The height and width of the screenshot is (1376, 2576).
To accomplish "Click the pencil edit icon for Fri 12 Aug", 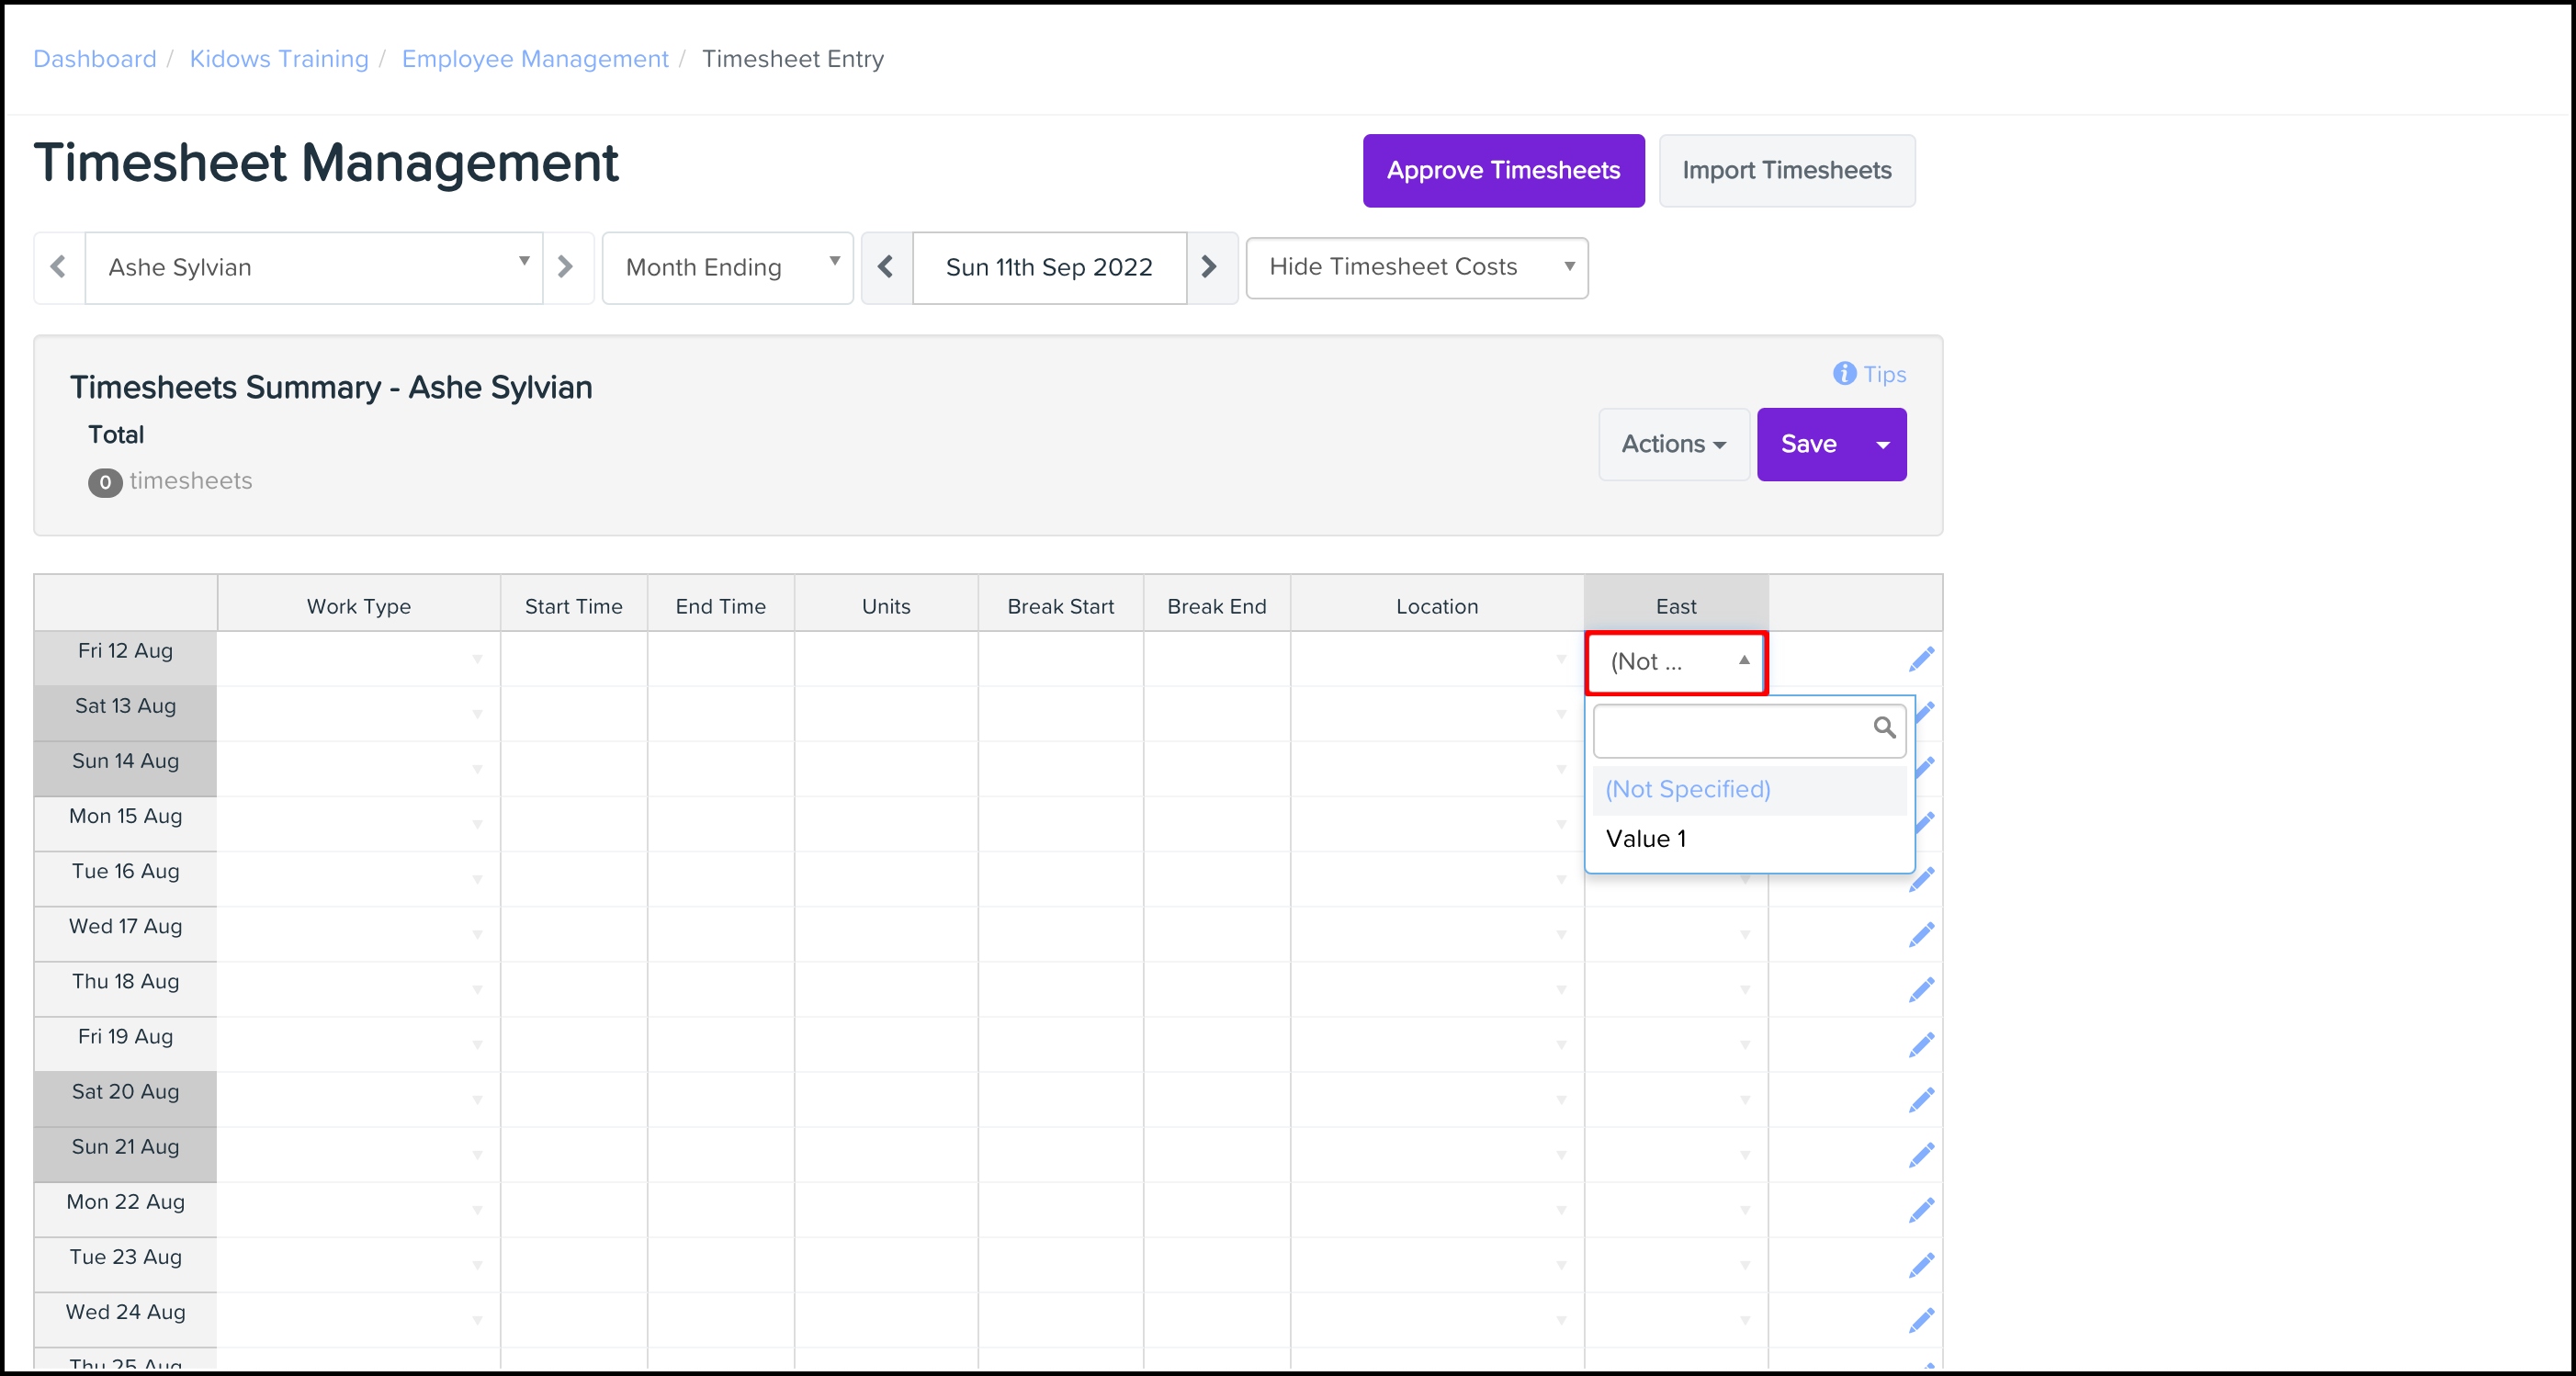I will pyautogui.click(x=1921, y=660).
